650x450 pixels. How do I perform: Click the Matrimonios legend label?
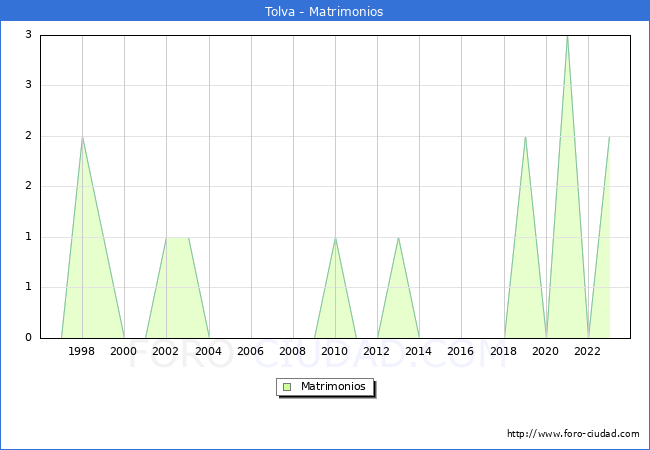333,386
